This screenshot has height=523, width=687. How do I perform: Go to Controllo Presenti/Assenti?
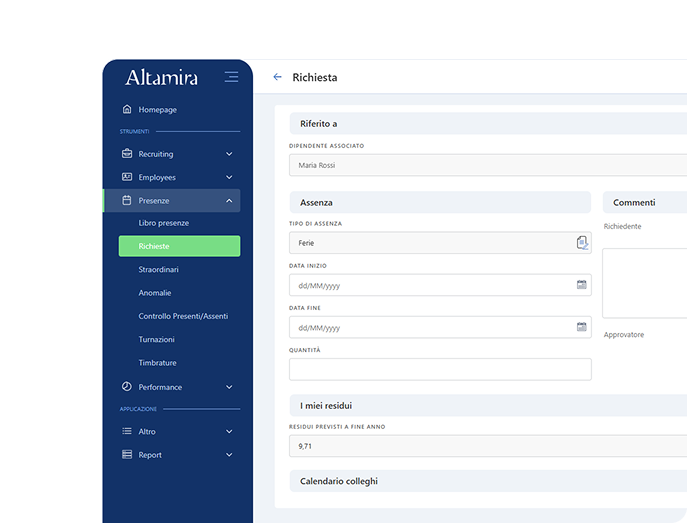tap(183, 316)
